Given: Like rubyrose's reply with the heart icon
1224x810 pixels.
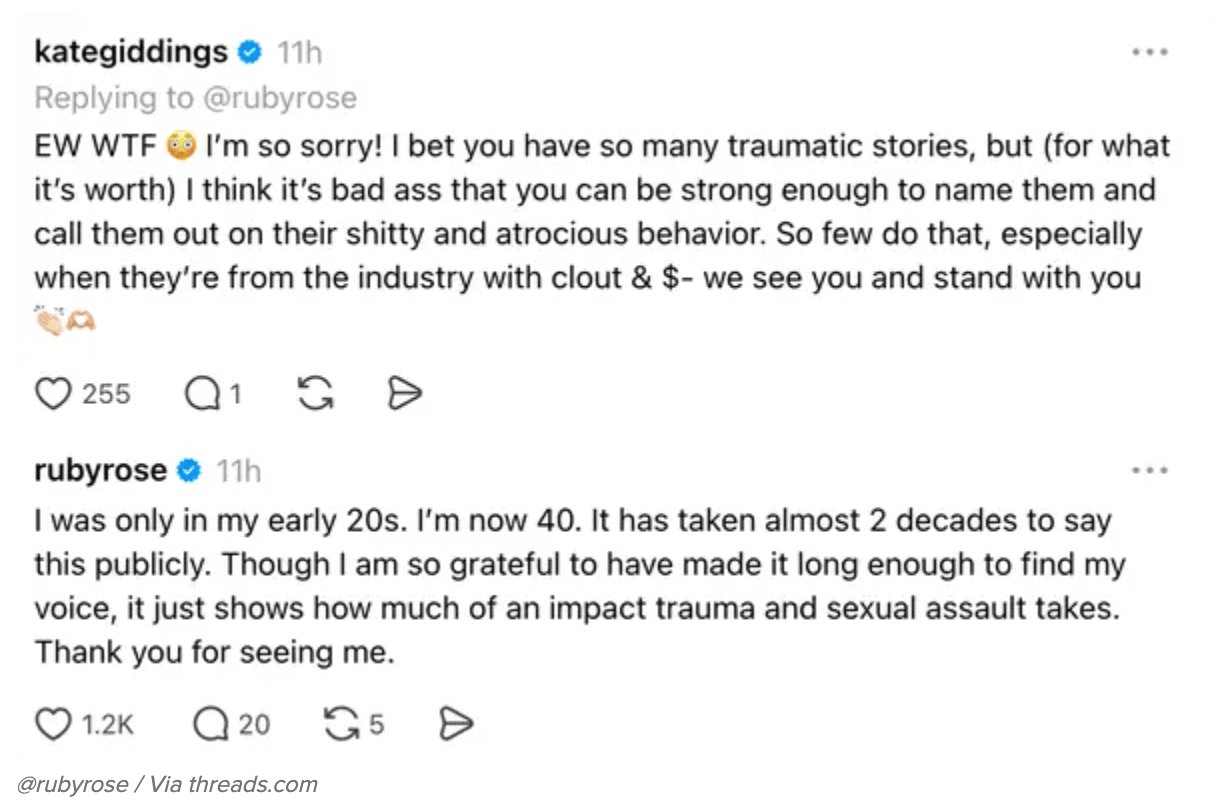Looking at the screenshot, I should (x=53, y=724).
